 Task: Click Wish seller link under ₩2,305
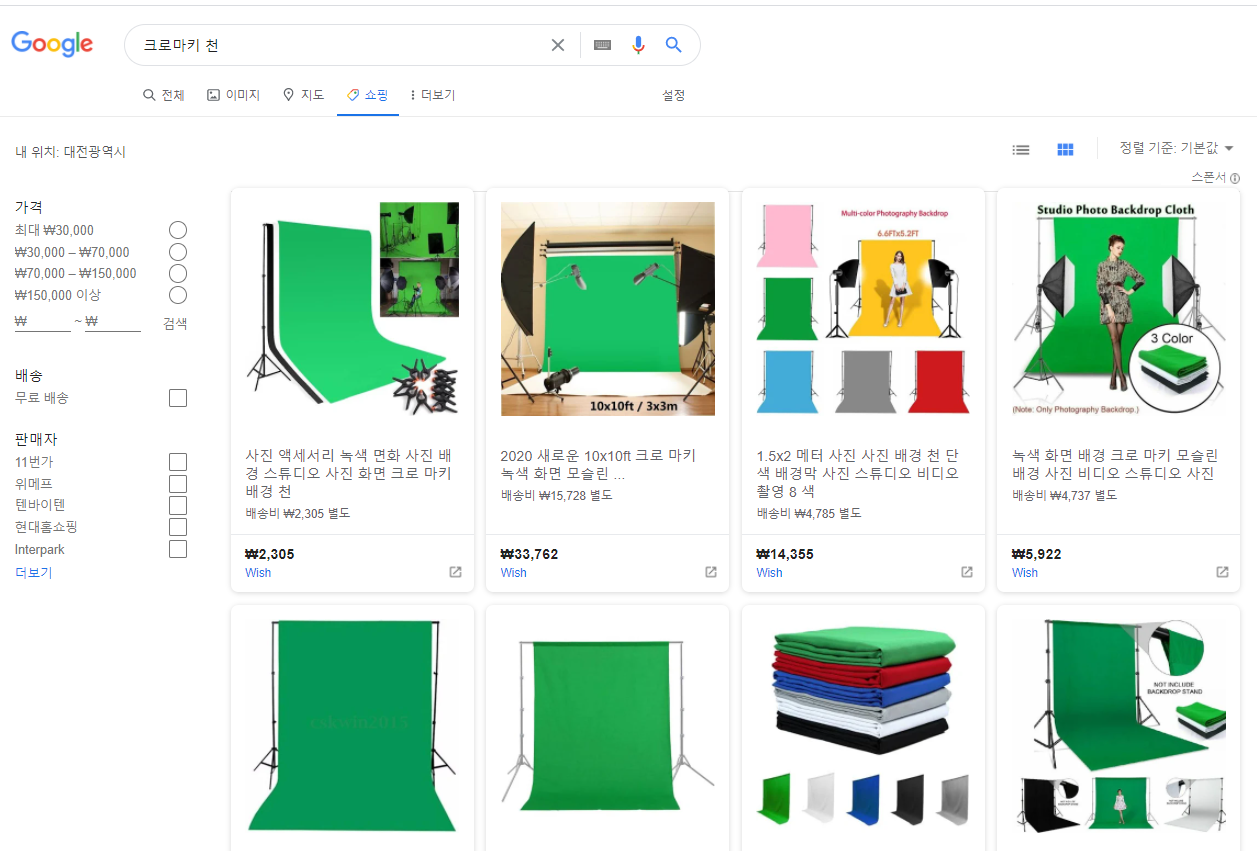click(x=258, y=573)
